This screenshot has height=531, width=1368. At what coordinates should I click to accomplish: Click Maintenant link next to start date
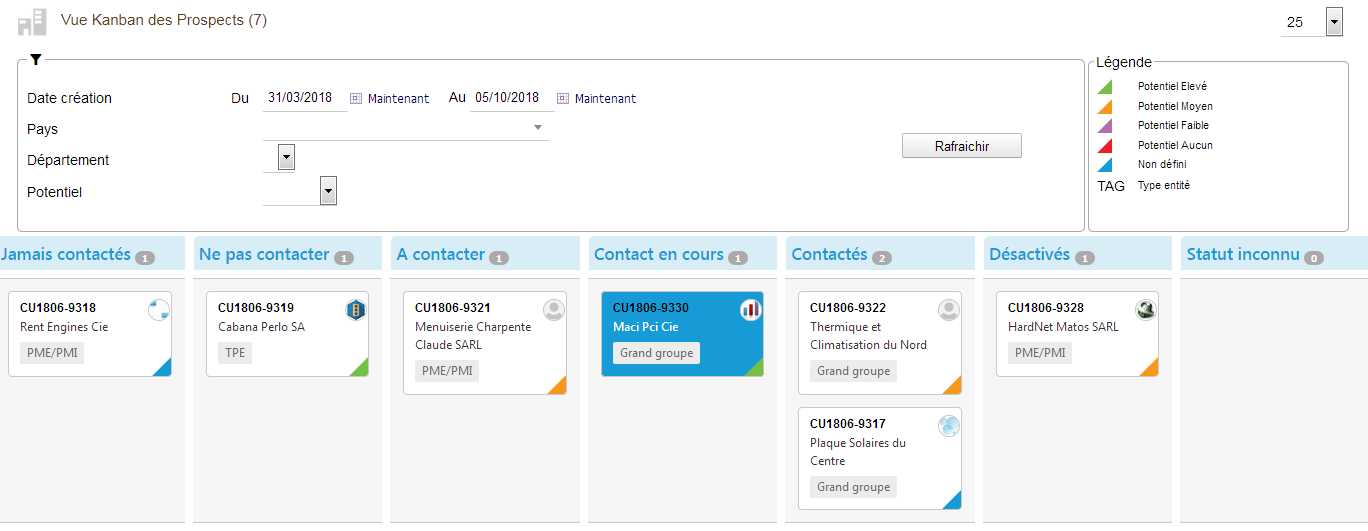tap(398, 98)
